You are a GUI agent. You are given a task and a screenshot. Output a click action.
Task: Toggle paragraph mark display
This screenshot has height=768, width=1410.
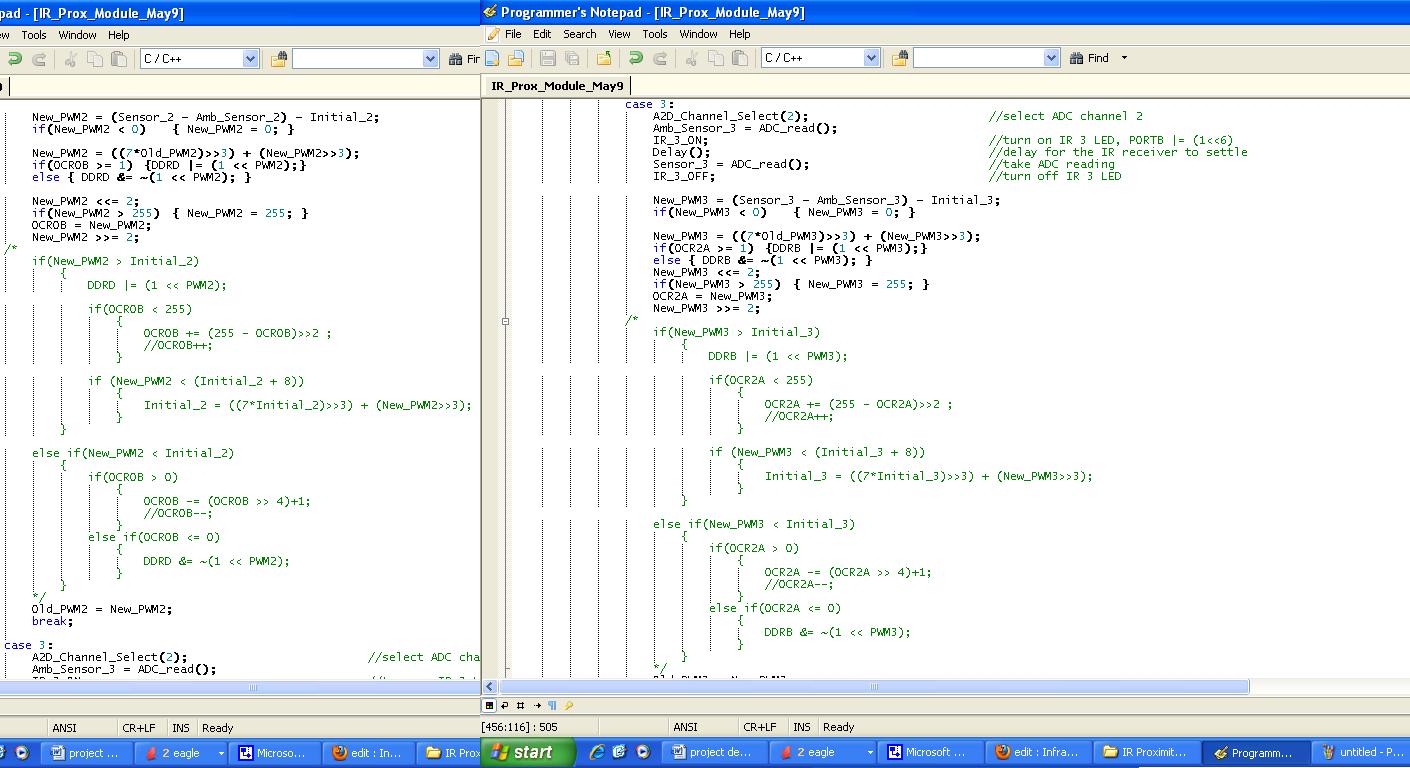(551, 705)
